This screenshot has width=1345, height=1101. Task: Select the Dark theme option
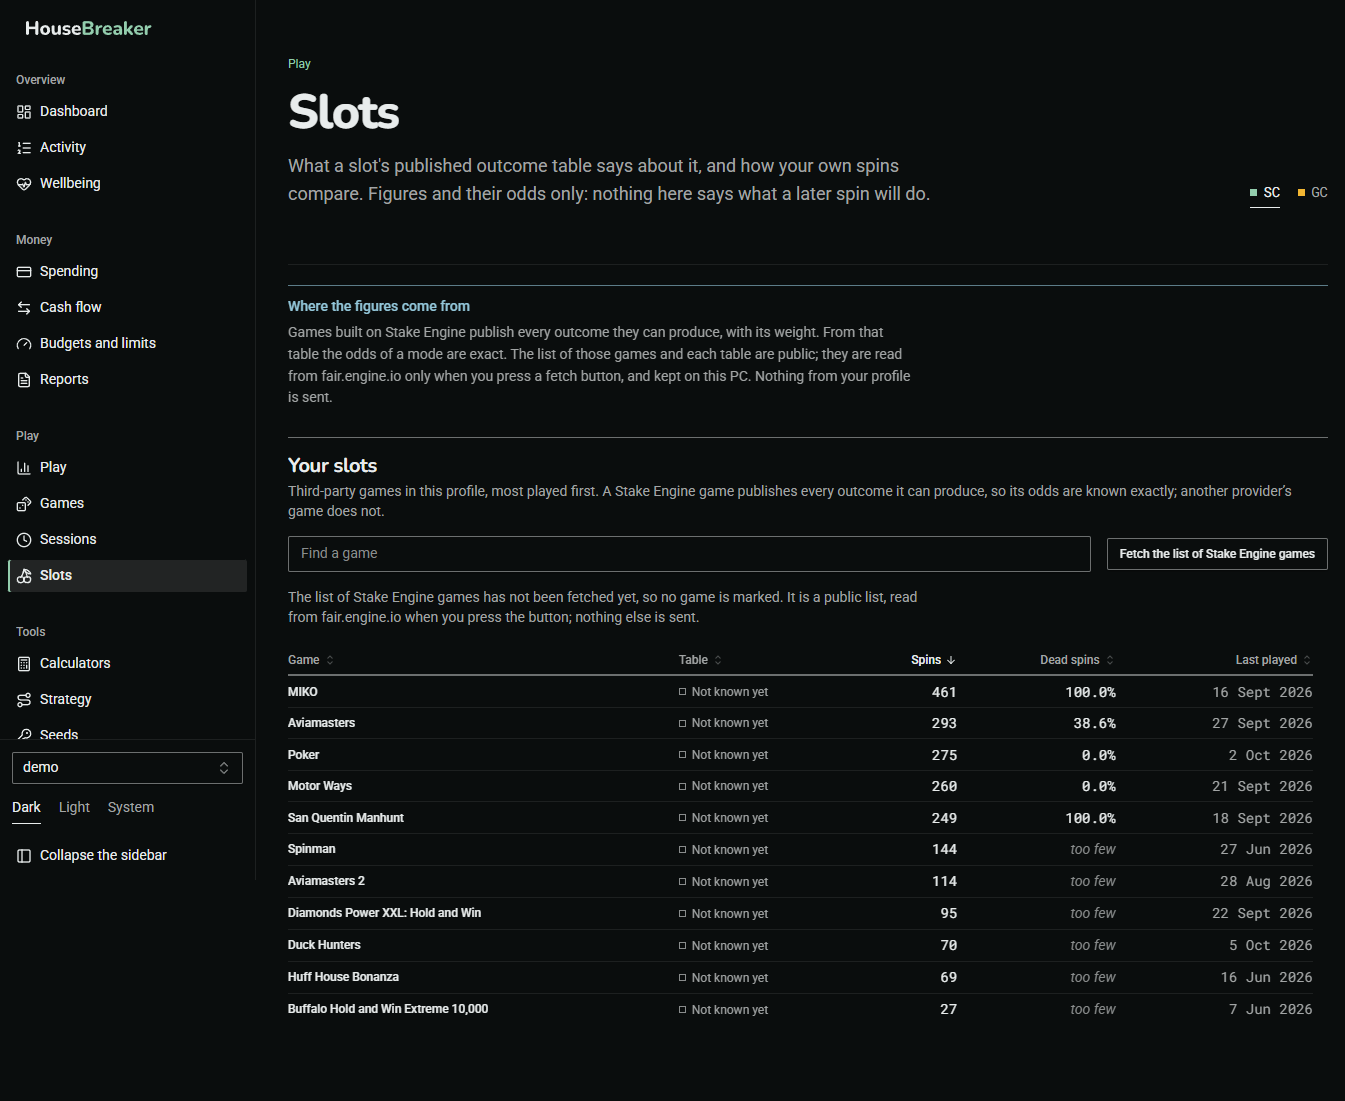26,808
